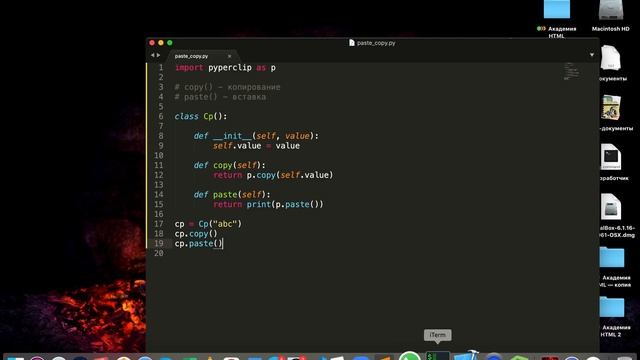The height and width of the screenshot is (360, 640).
Task: Open the Macintosh HD drive icon
Action: (x=611, y=10)
